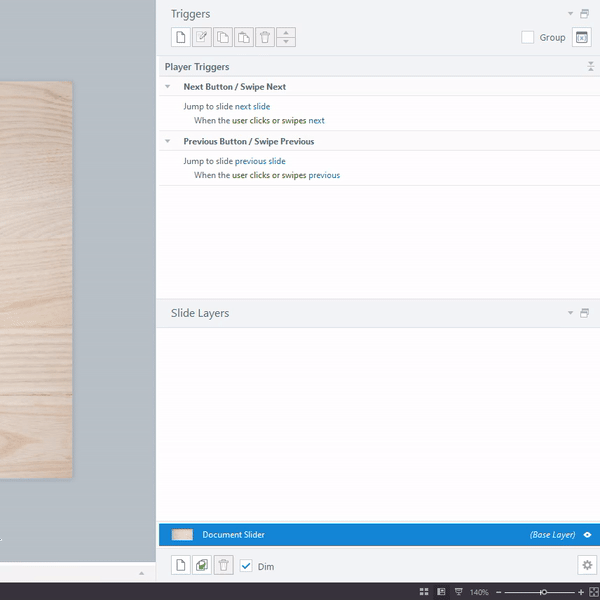Add a new slide layer

tap(181, 565)
